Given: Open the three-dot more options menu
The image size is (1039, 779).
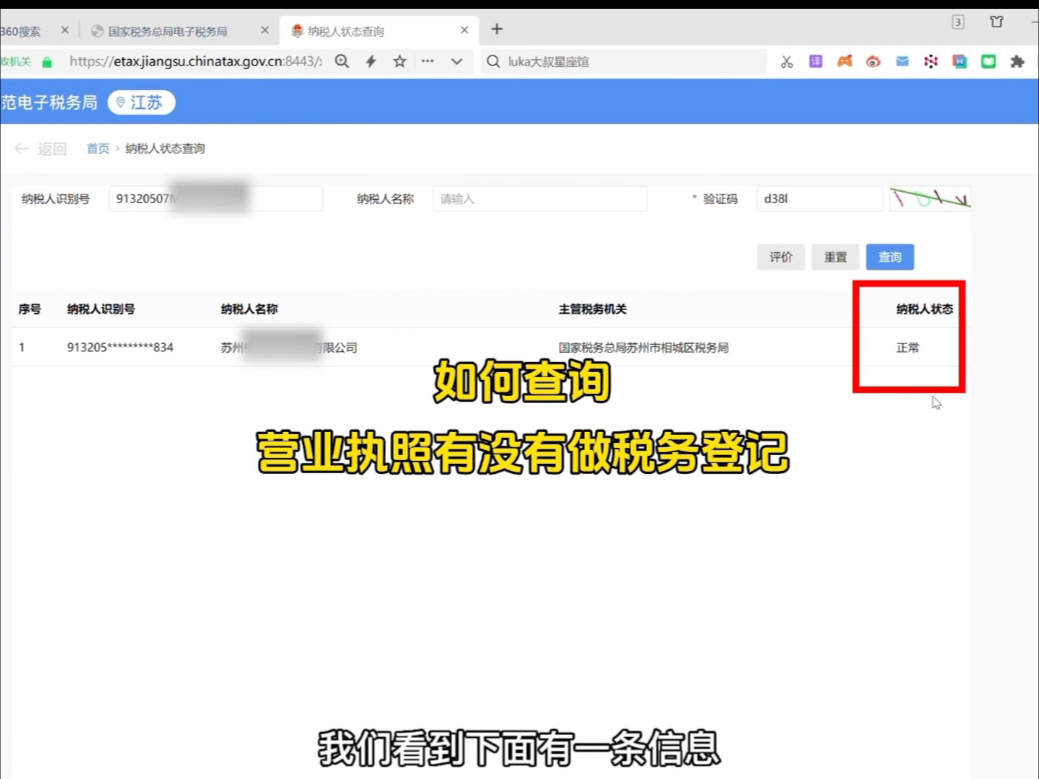Looking at the screenshot, I should (x=427, y=61).
